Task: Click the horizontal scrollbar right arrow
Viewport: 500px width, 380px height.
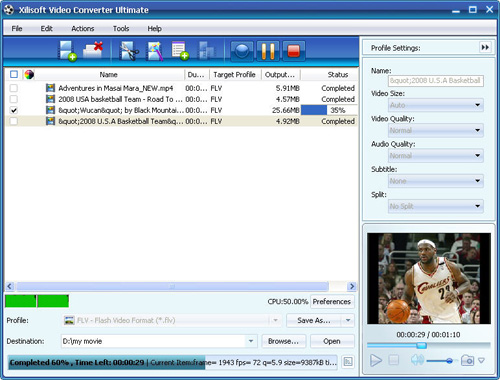Action: click(x=352, y=286)
